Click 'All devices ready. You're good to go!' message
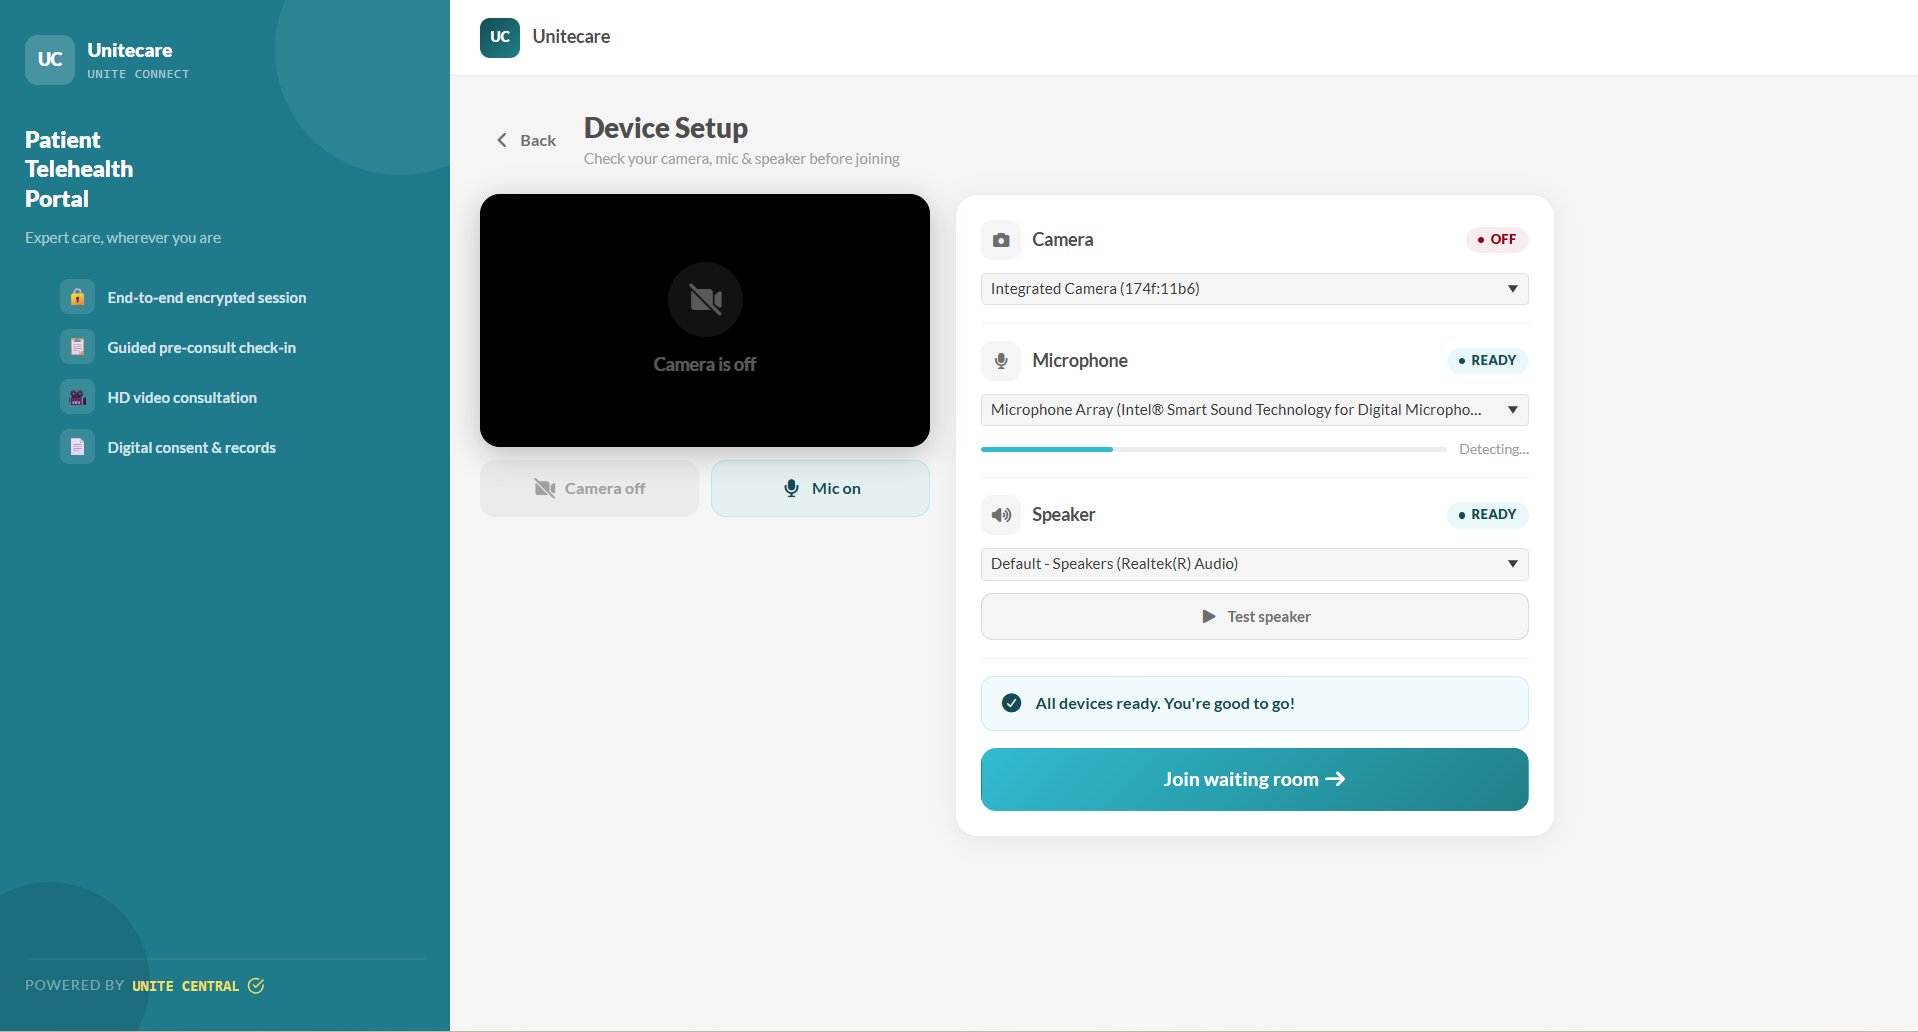Screen dimensions: 1918x1032 click(1165, 703)
